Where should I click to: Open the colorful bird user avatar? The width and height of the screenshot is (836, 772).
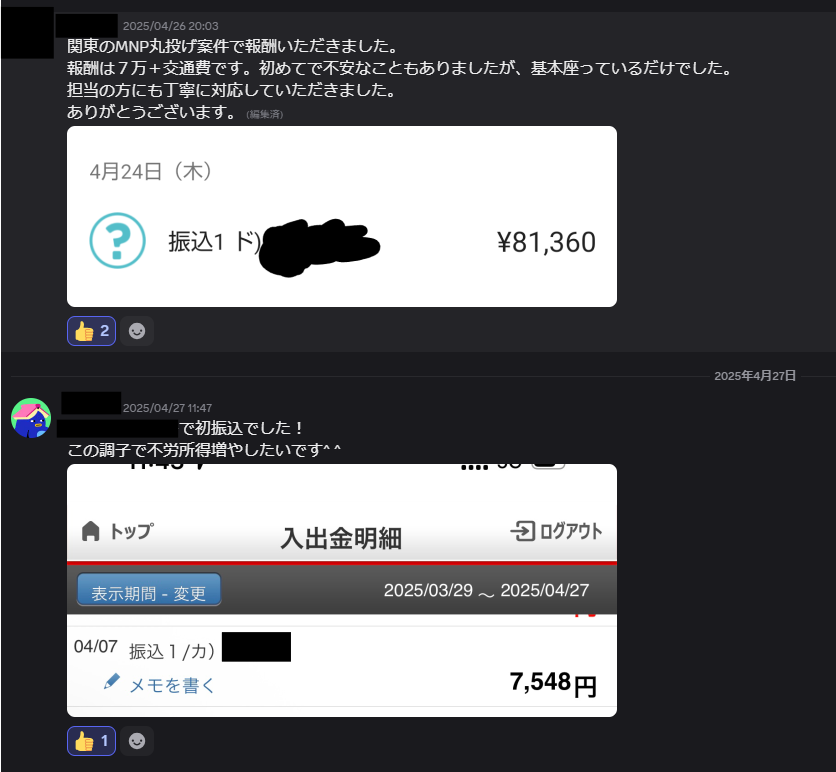pyautogui.click(x=31, y=418)
